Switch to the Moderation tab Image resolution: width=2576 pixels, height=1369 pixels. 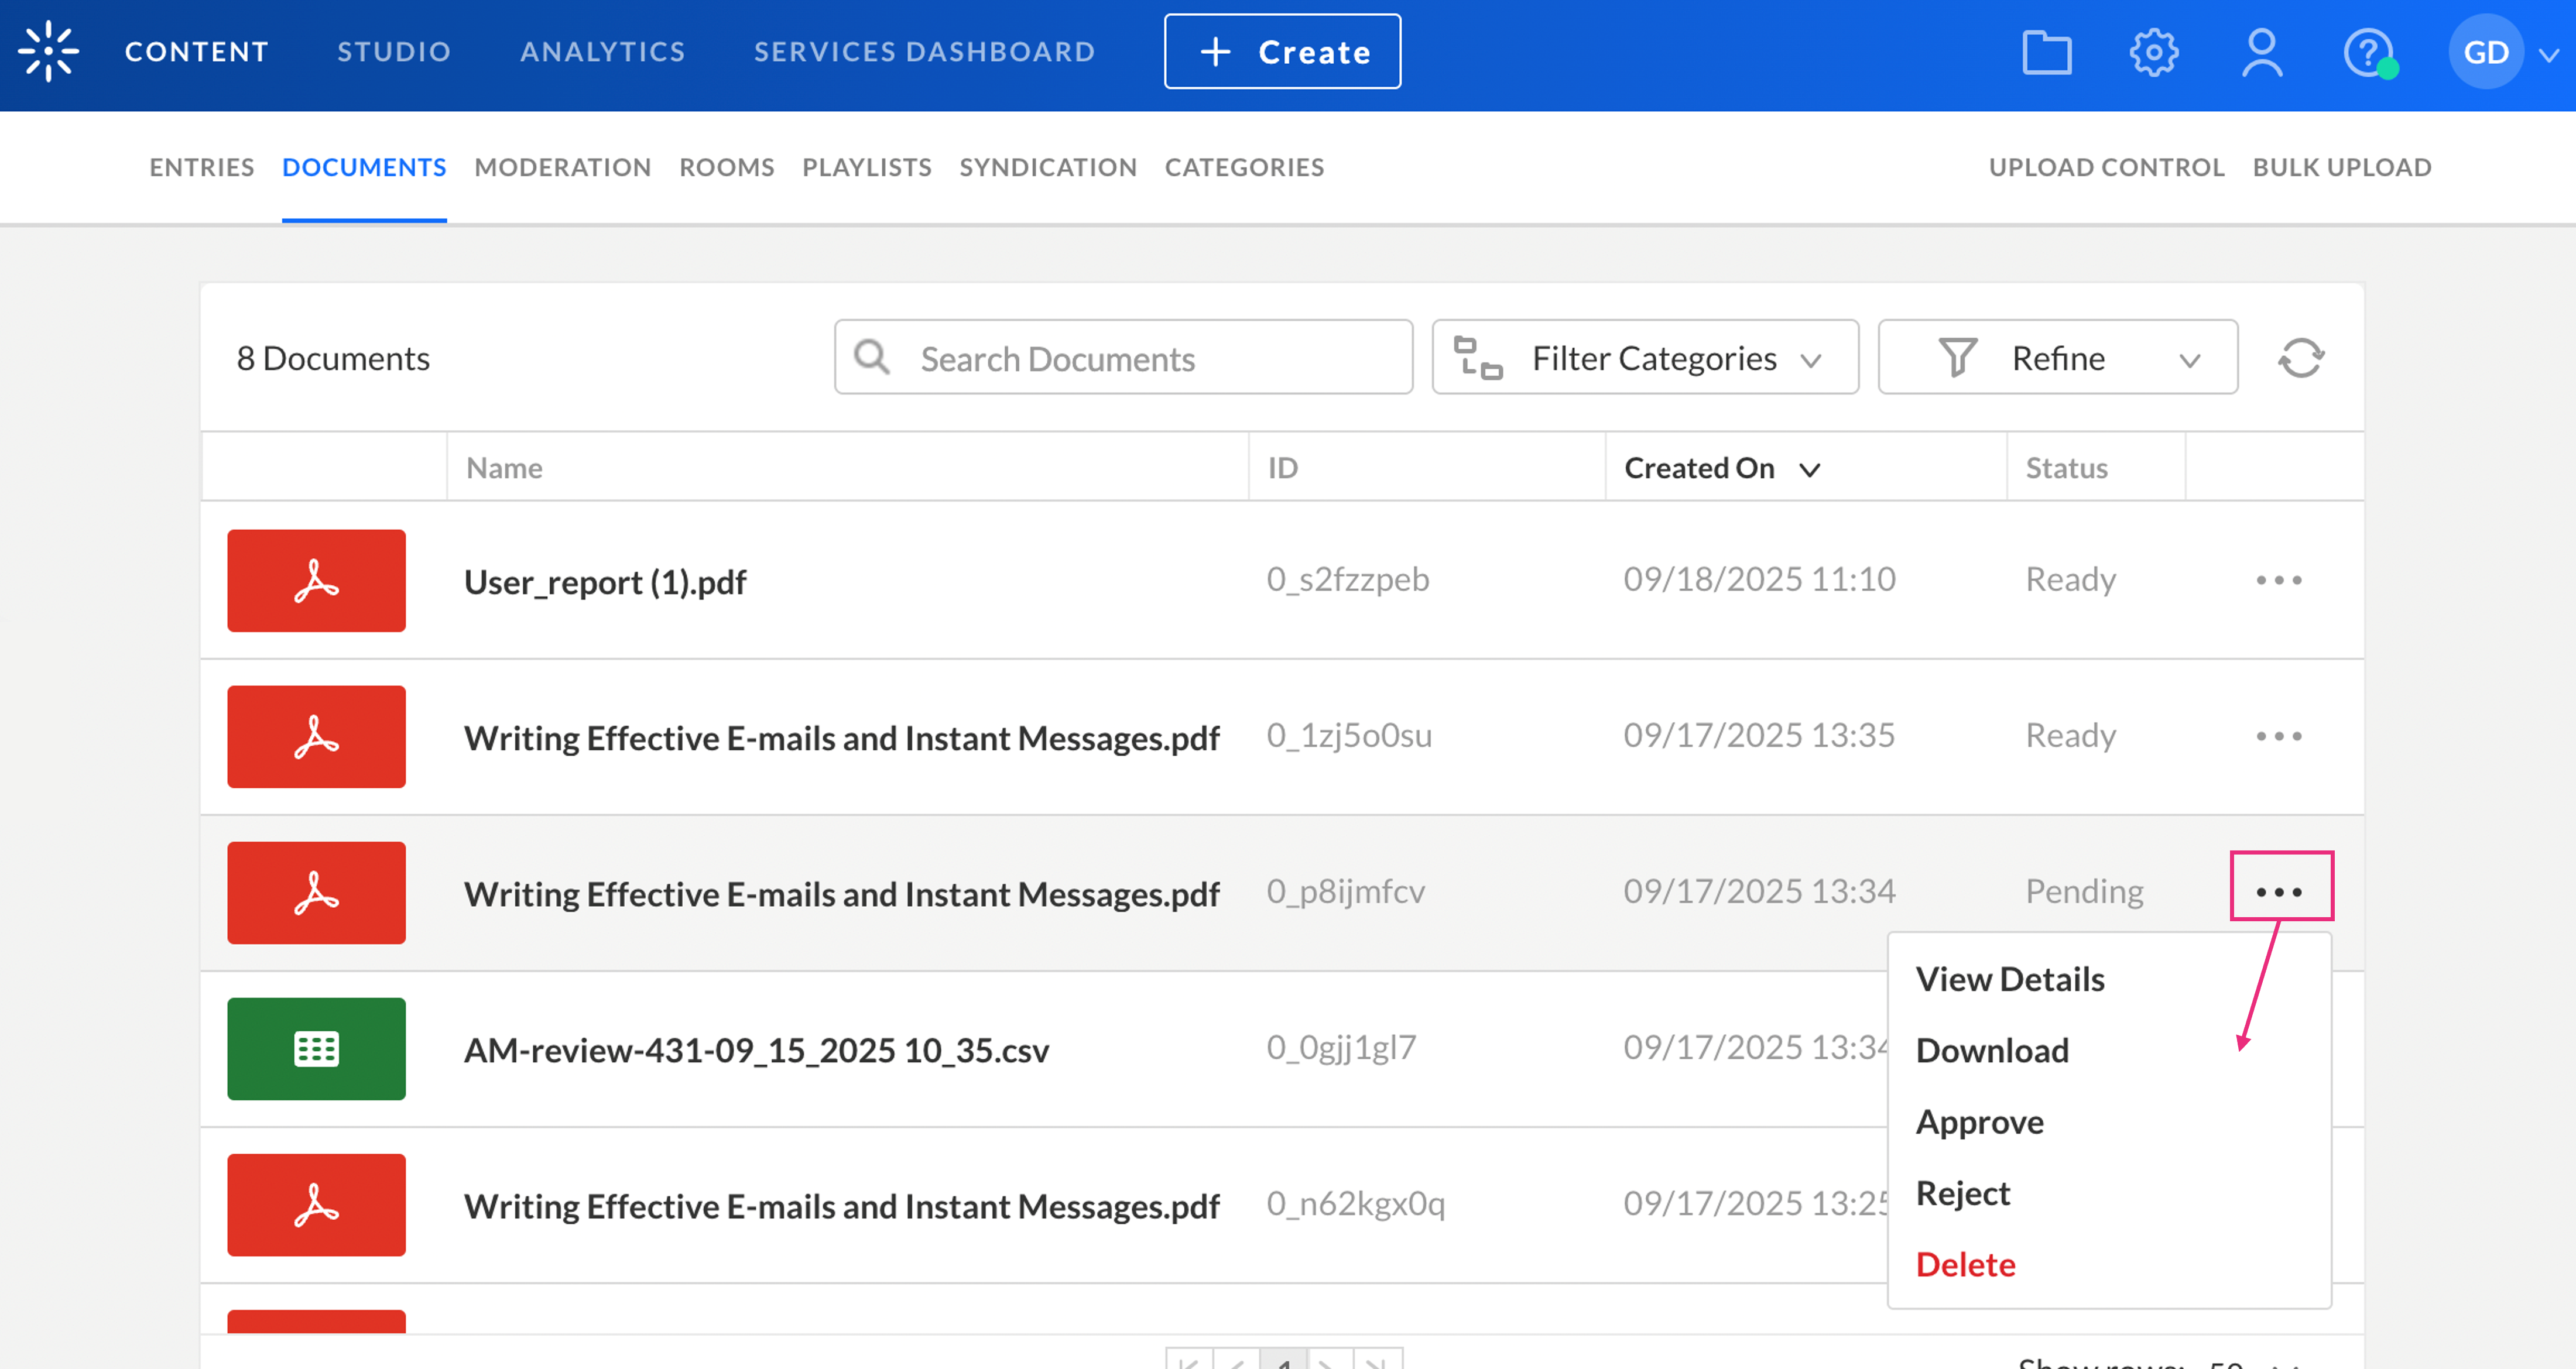(x=562, y=167)
